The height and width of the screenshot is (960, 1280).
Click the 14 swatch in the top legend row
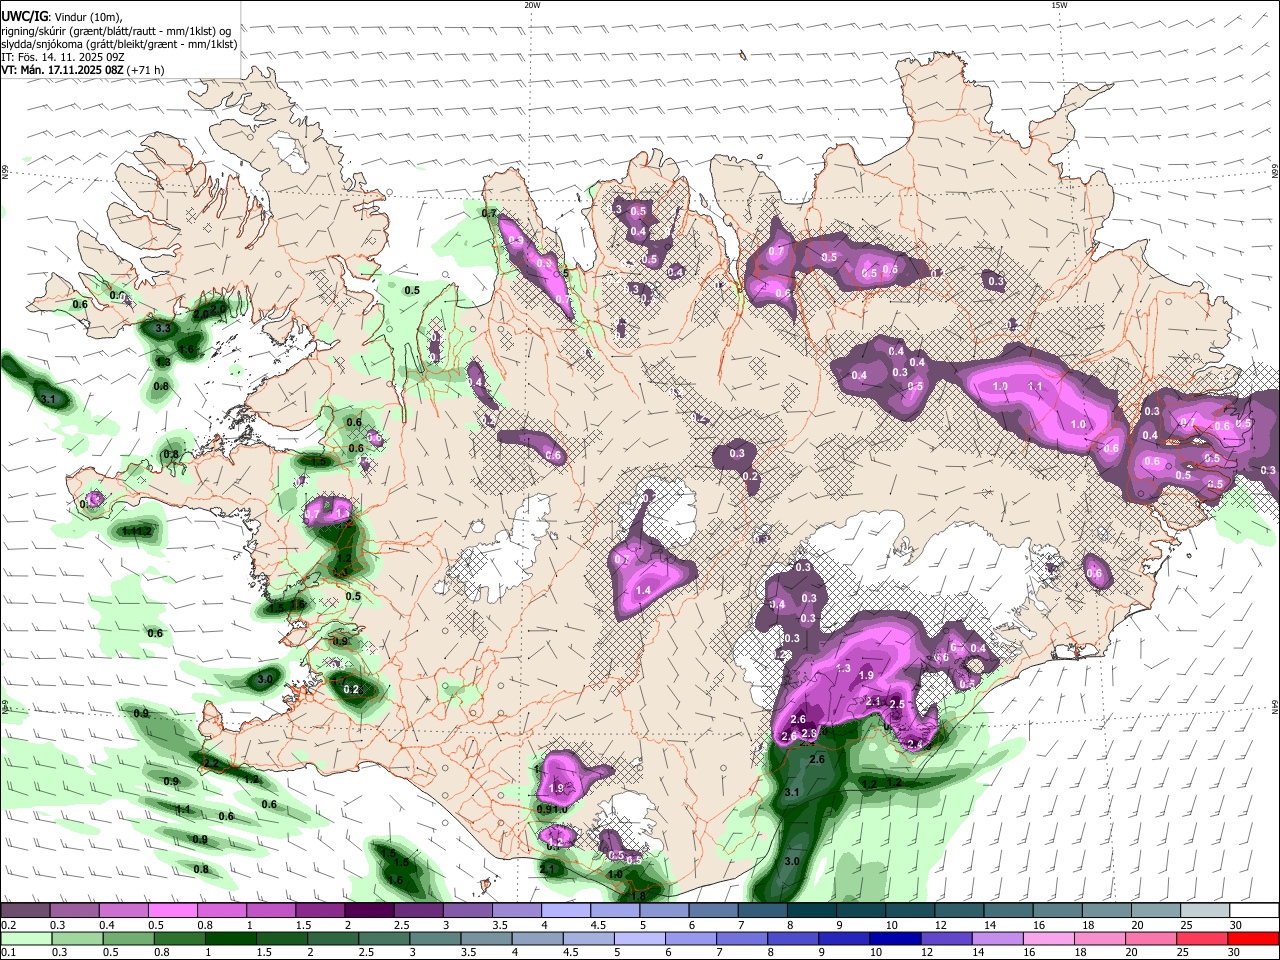[x=1008, y=910]
